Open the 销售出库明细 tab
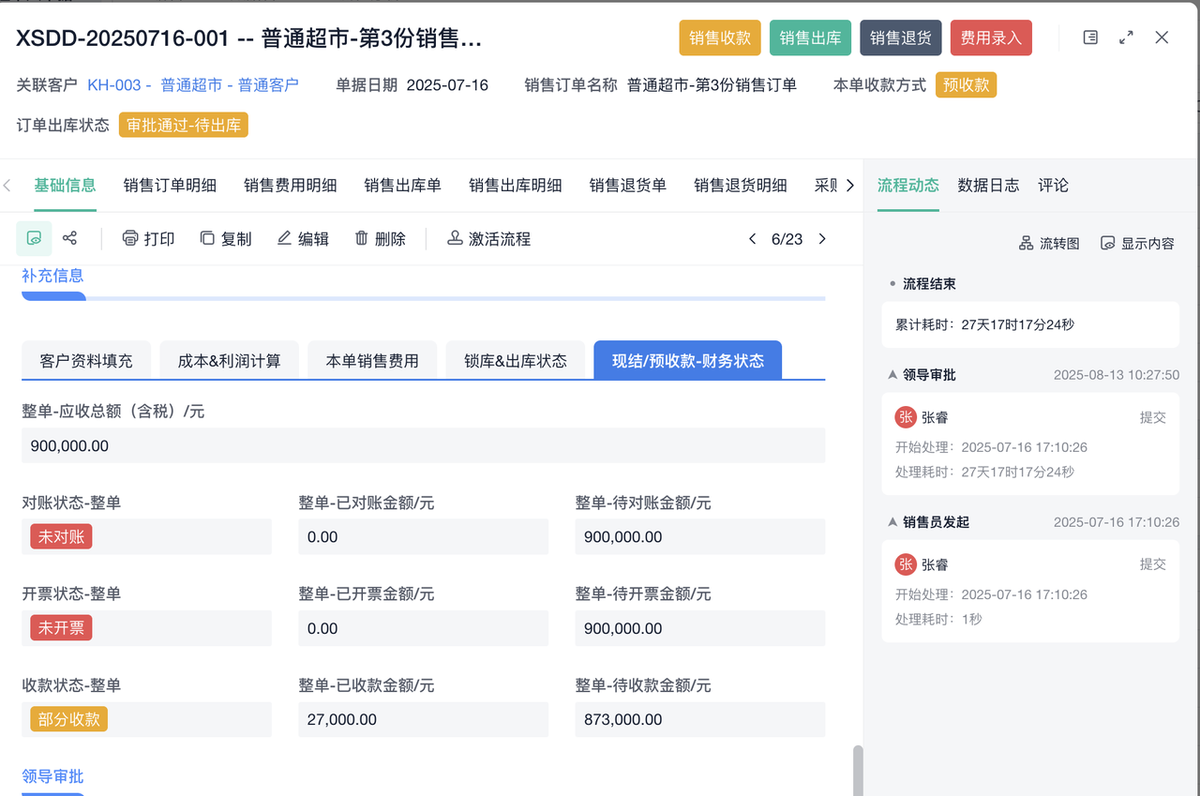 [515, 185]
